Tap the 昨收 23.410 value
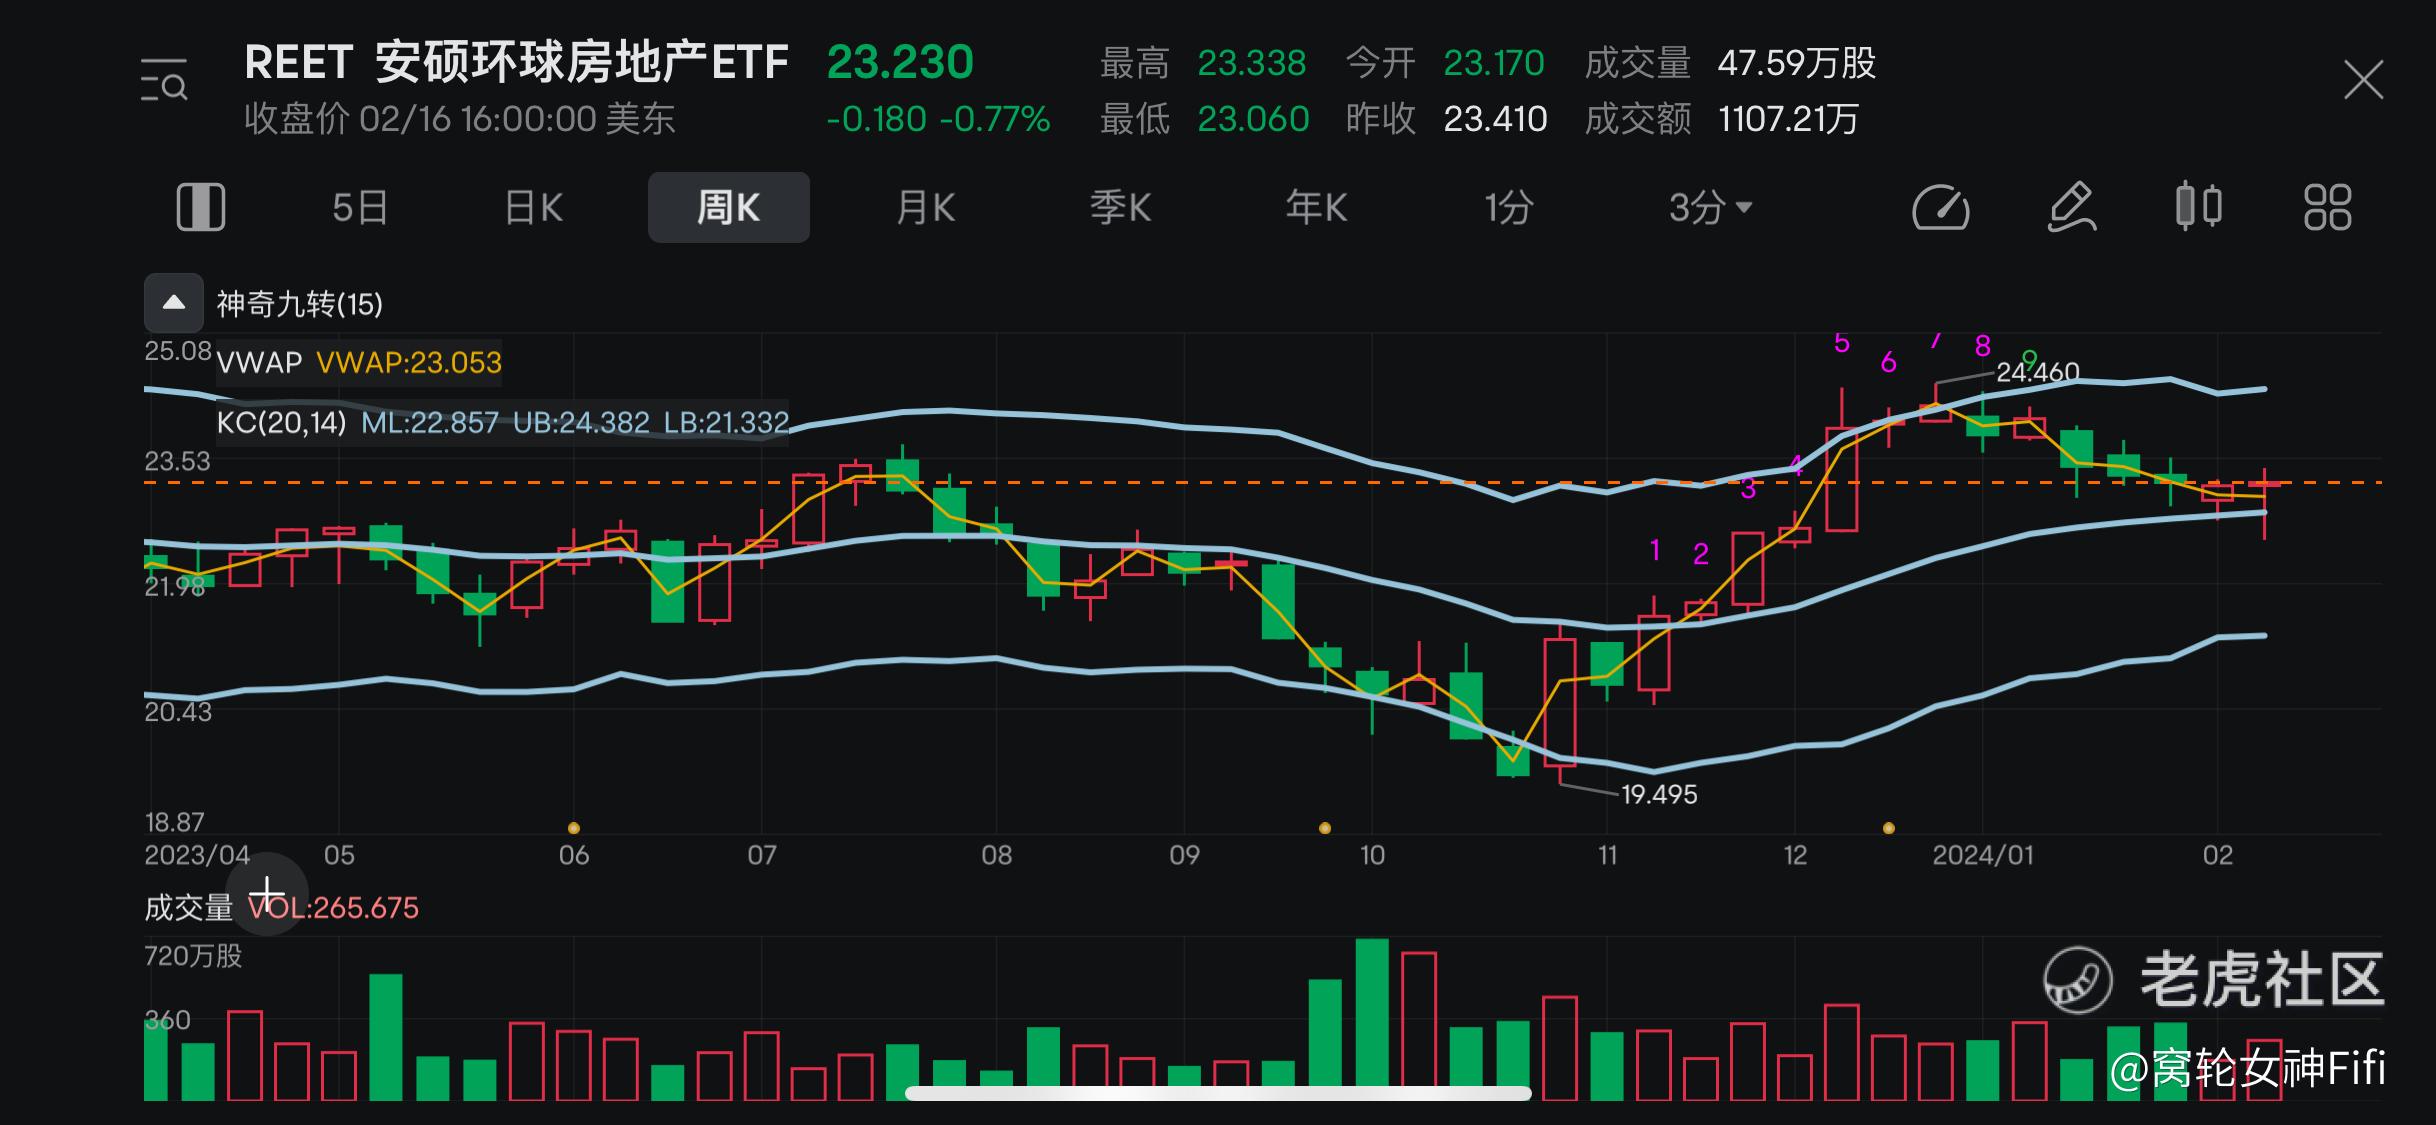 (x=1496, y=119)
